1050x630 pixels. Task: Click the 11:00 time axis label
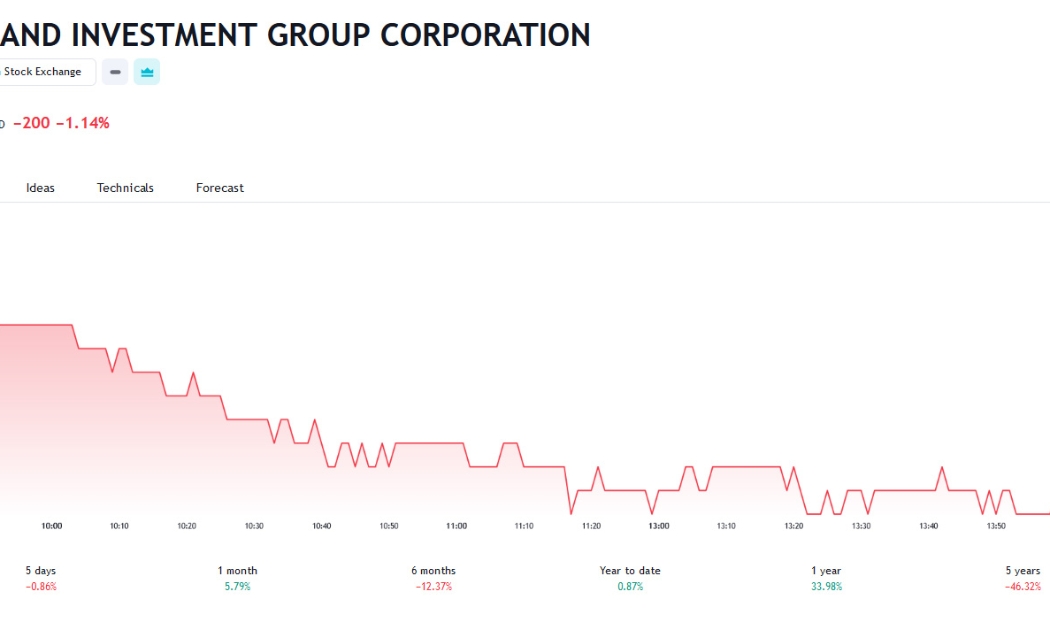pyautogui.click(x=457, y=526)
